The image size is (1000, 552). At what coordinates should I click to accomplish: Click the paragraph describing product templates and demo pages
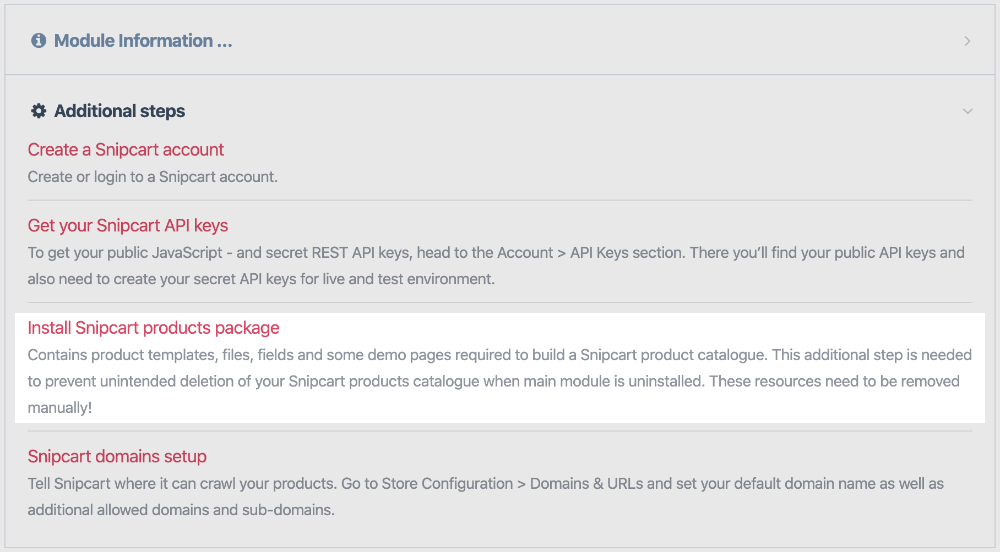tap(499, 381)
